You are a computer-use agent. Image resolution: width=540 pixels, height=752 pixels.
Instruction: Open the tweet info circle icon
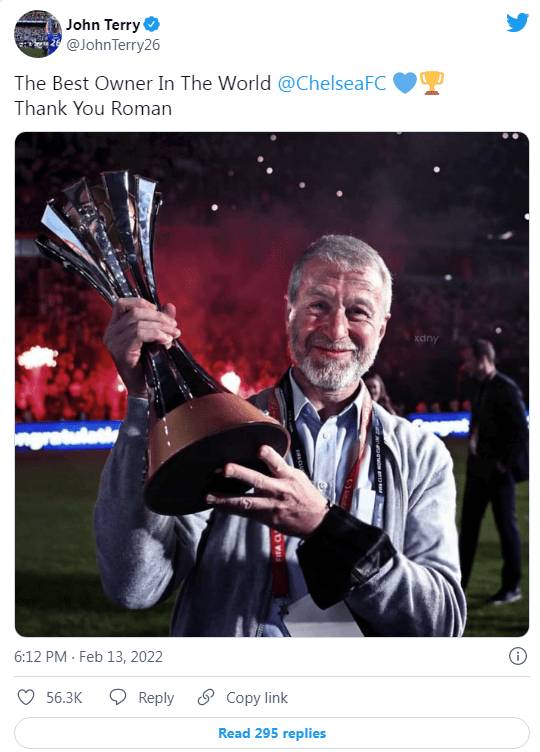(517, 656)
